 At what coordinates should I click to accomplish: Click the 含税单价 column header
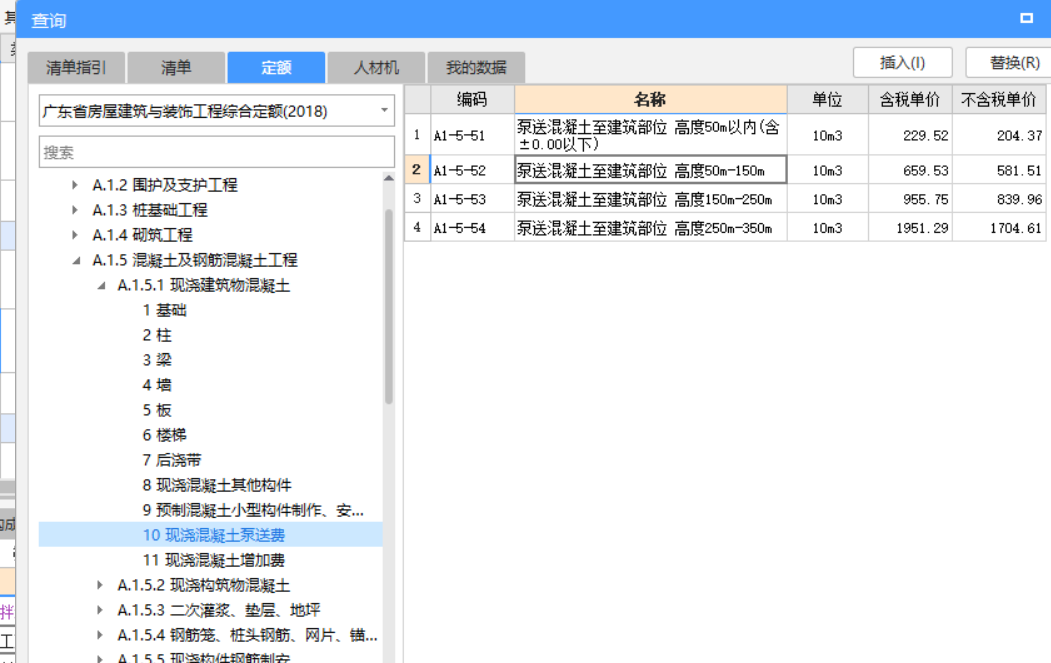(910, 99)
